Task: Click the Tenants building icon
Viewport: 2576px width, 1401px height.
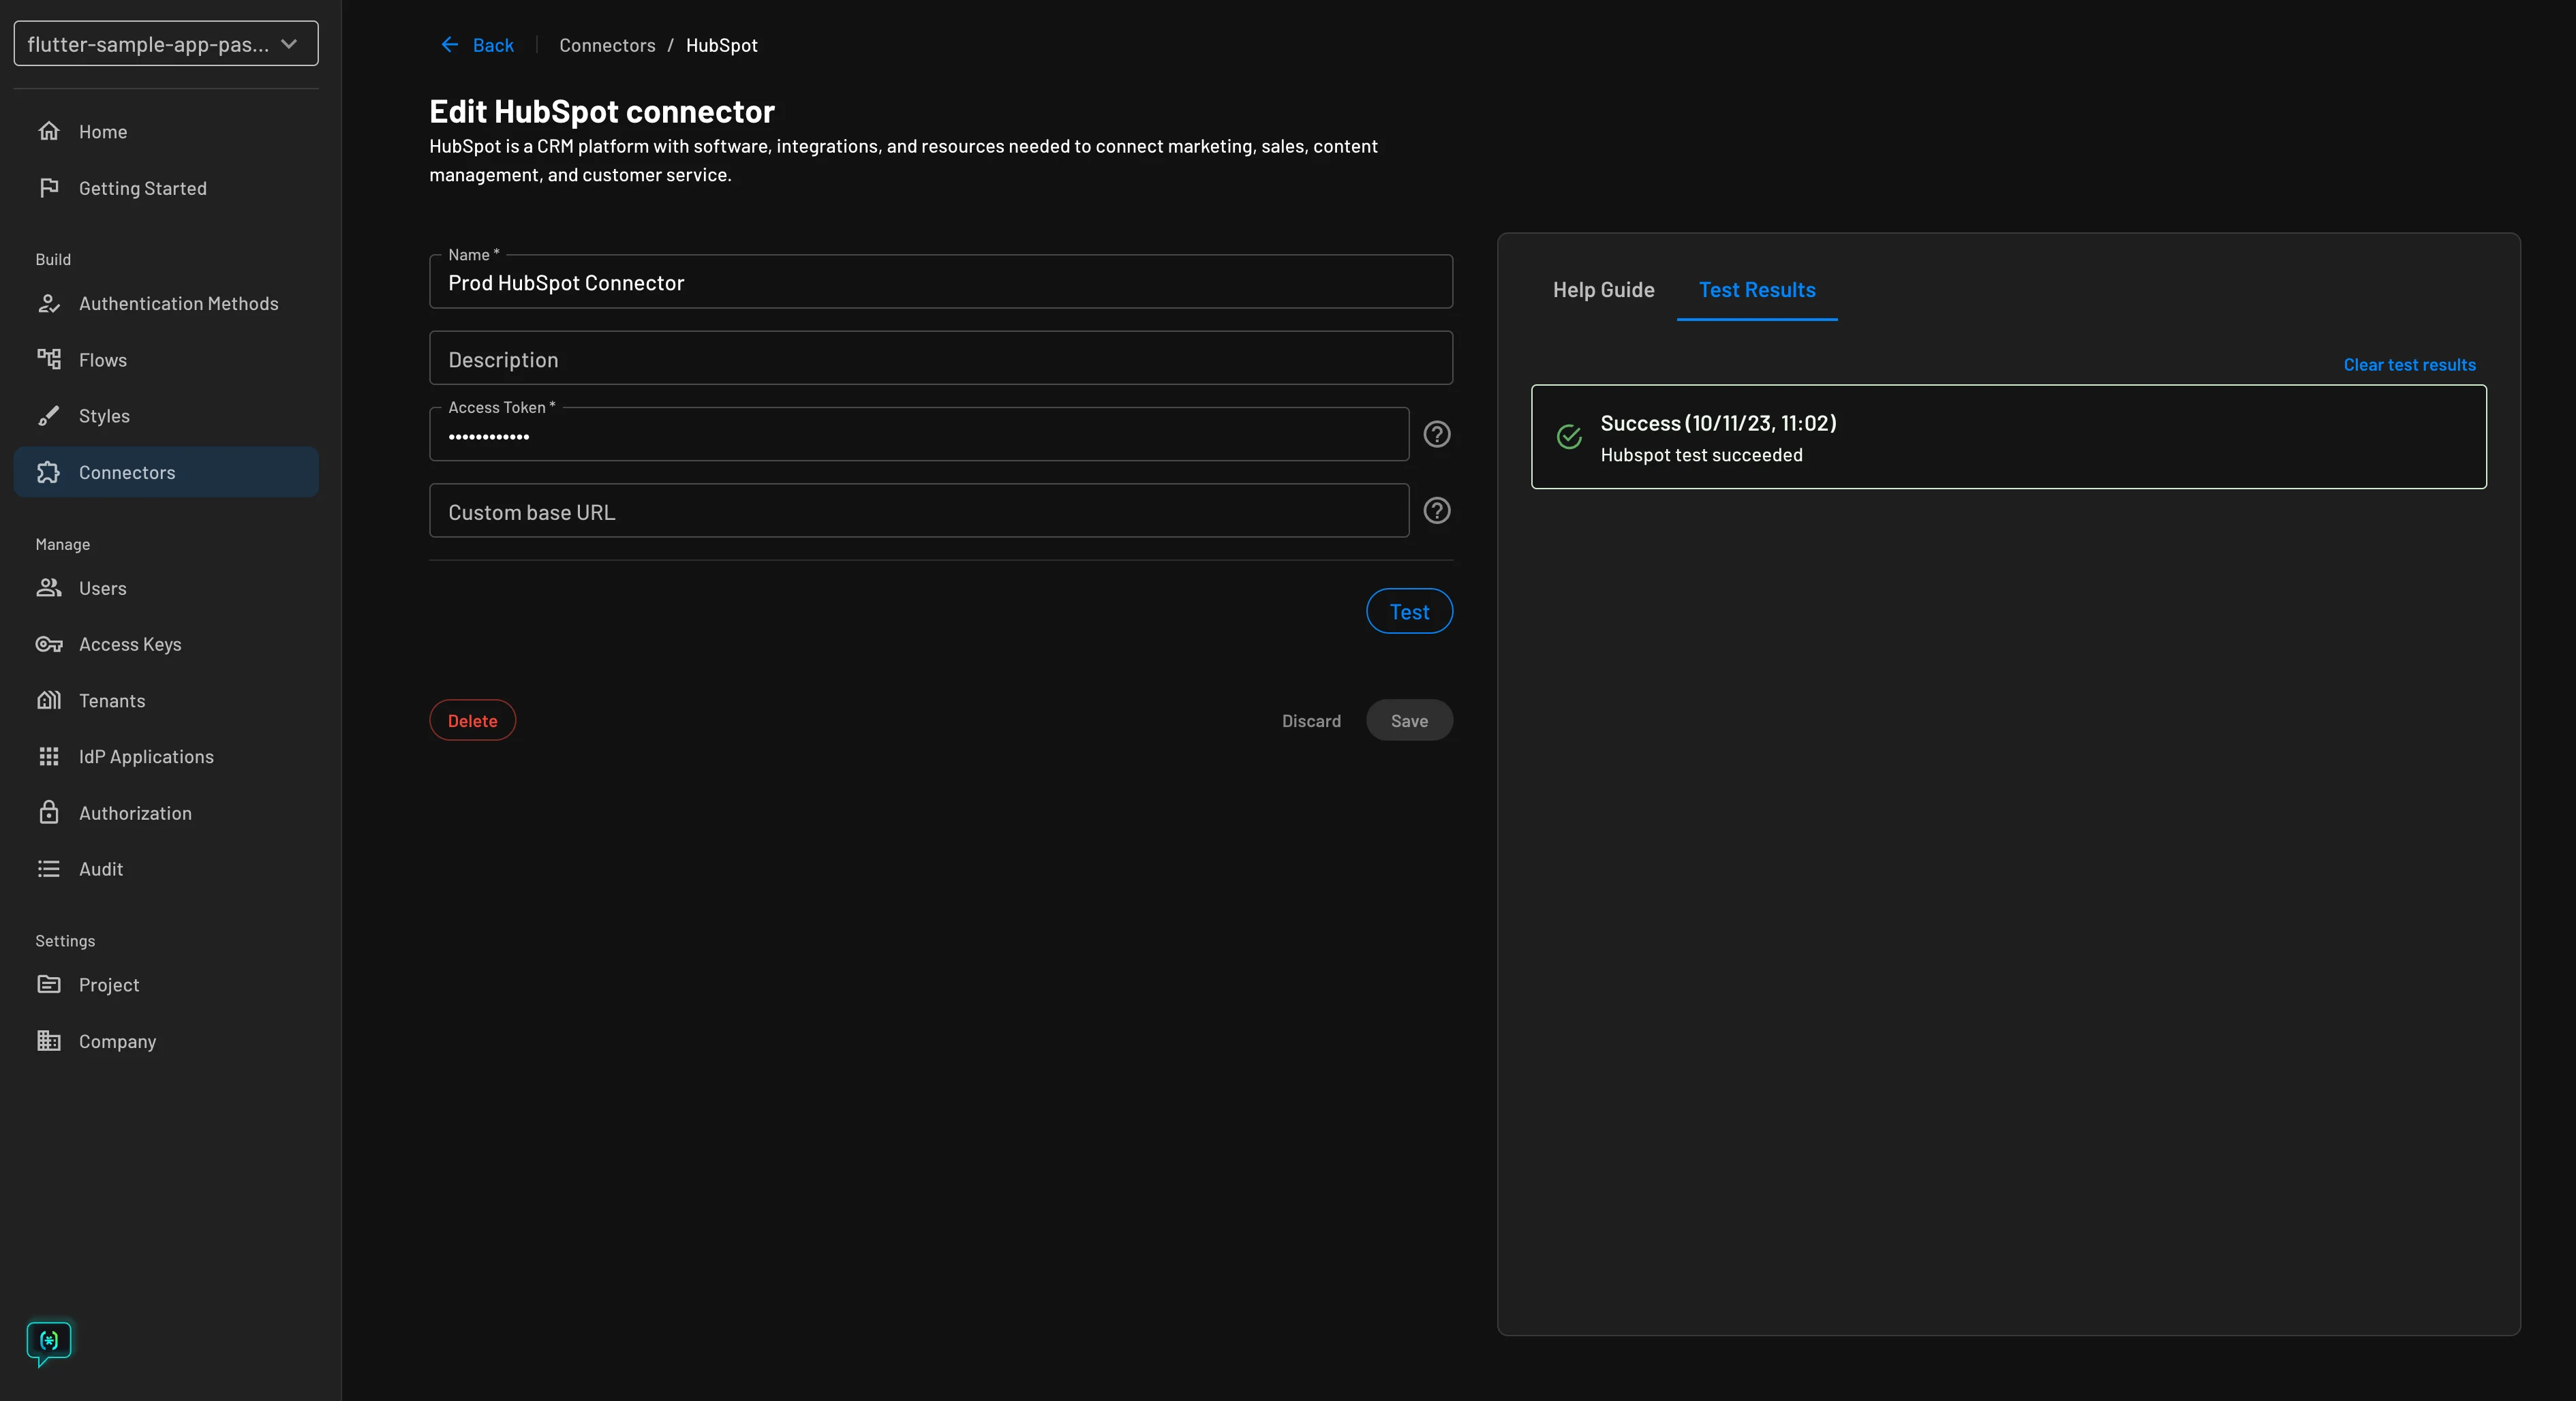Action: point(49,700)
